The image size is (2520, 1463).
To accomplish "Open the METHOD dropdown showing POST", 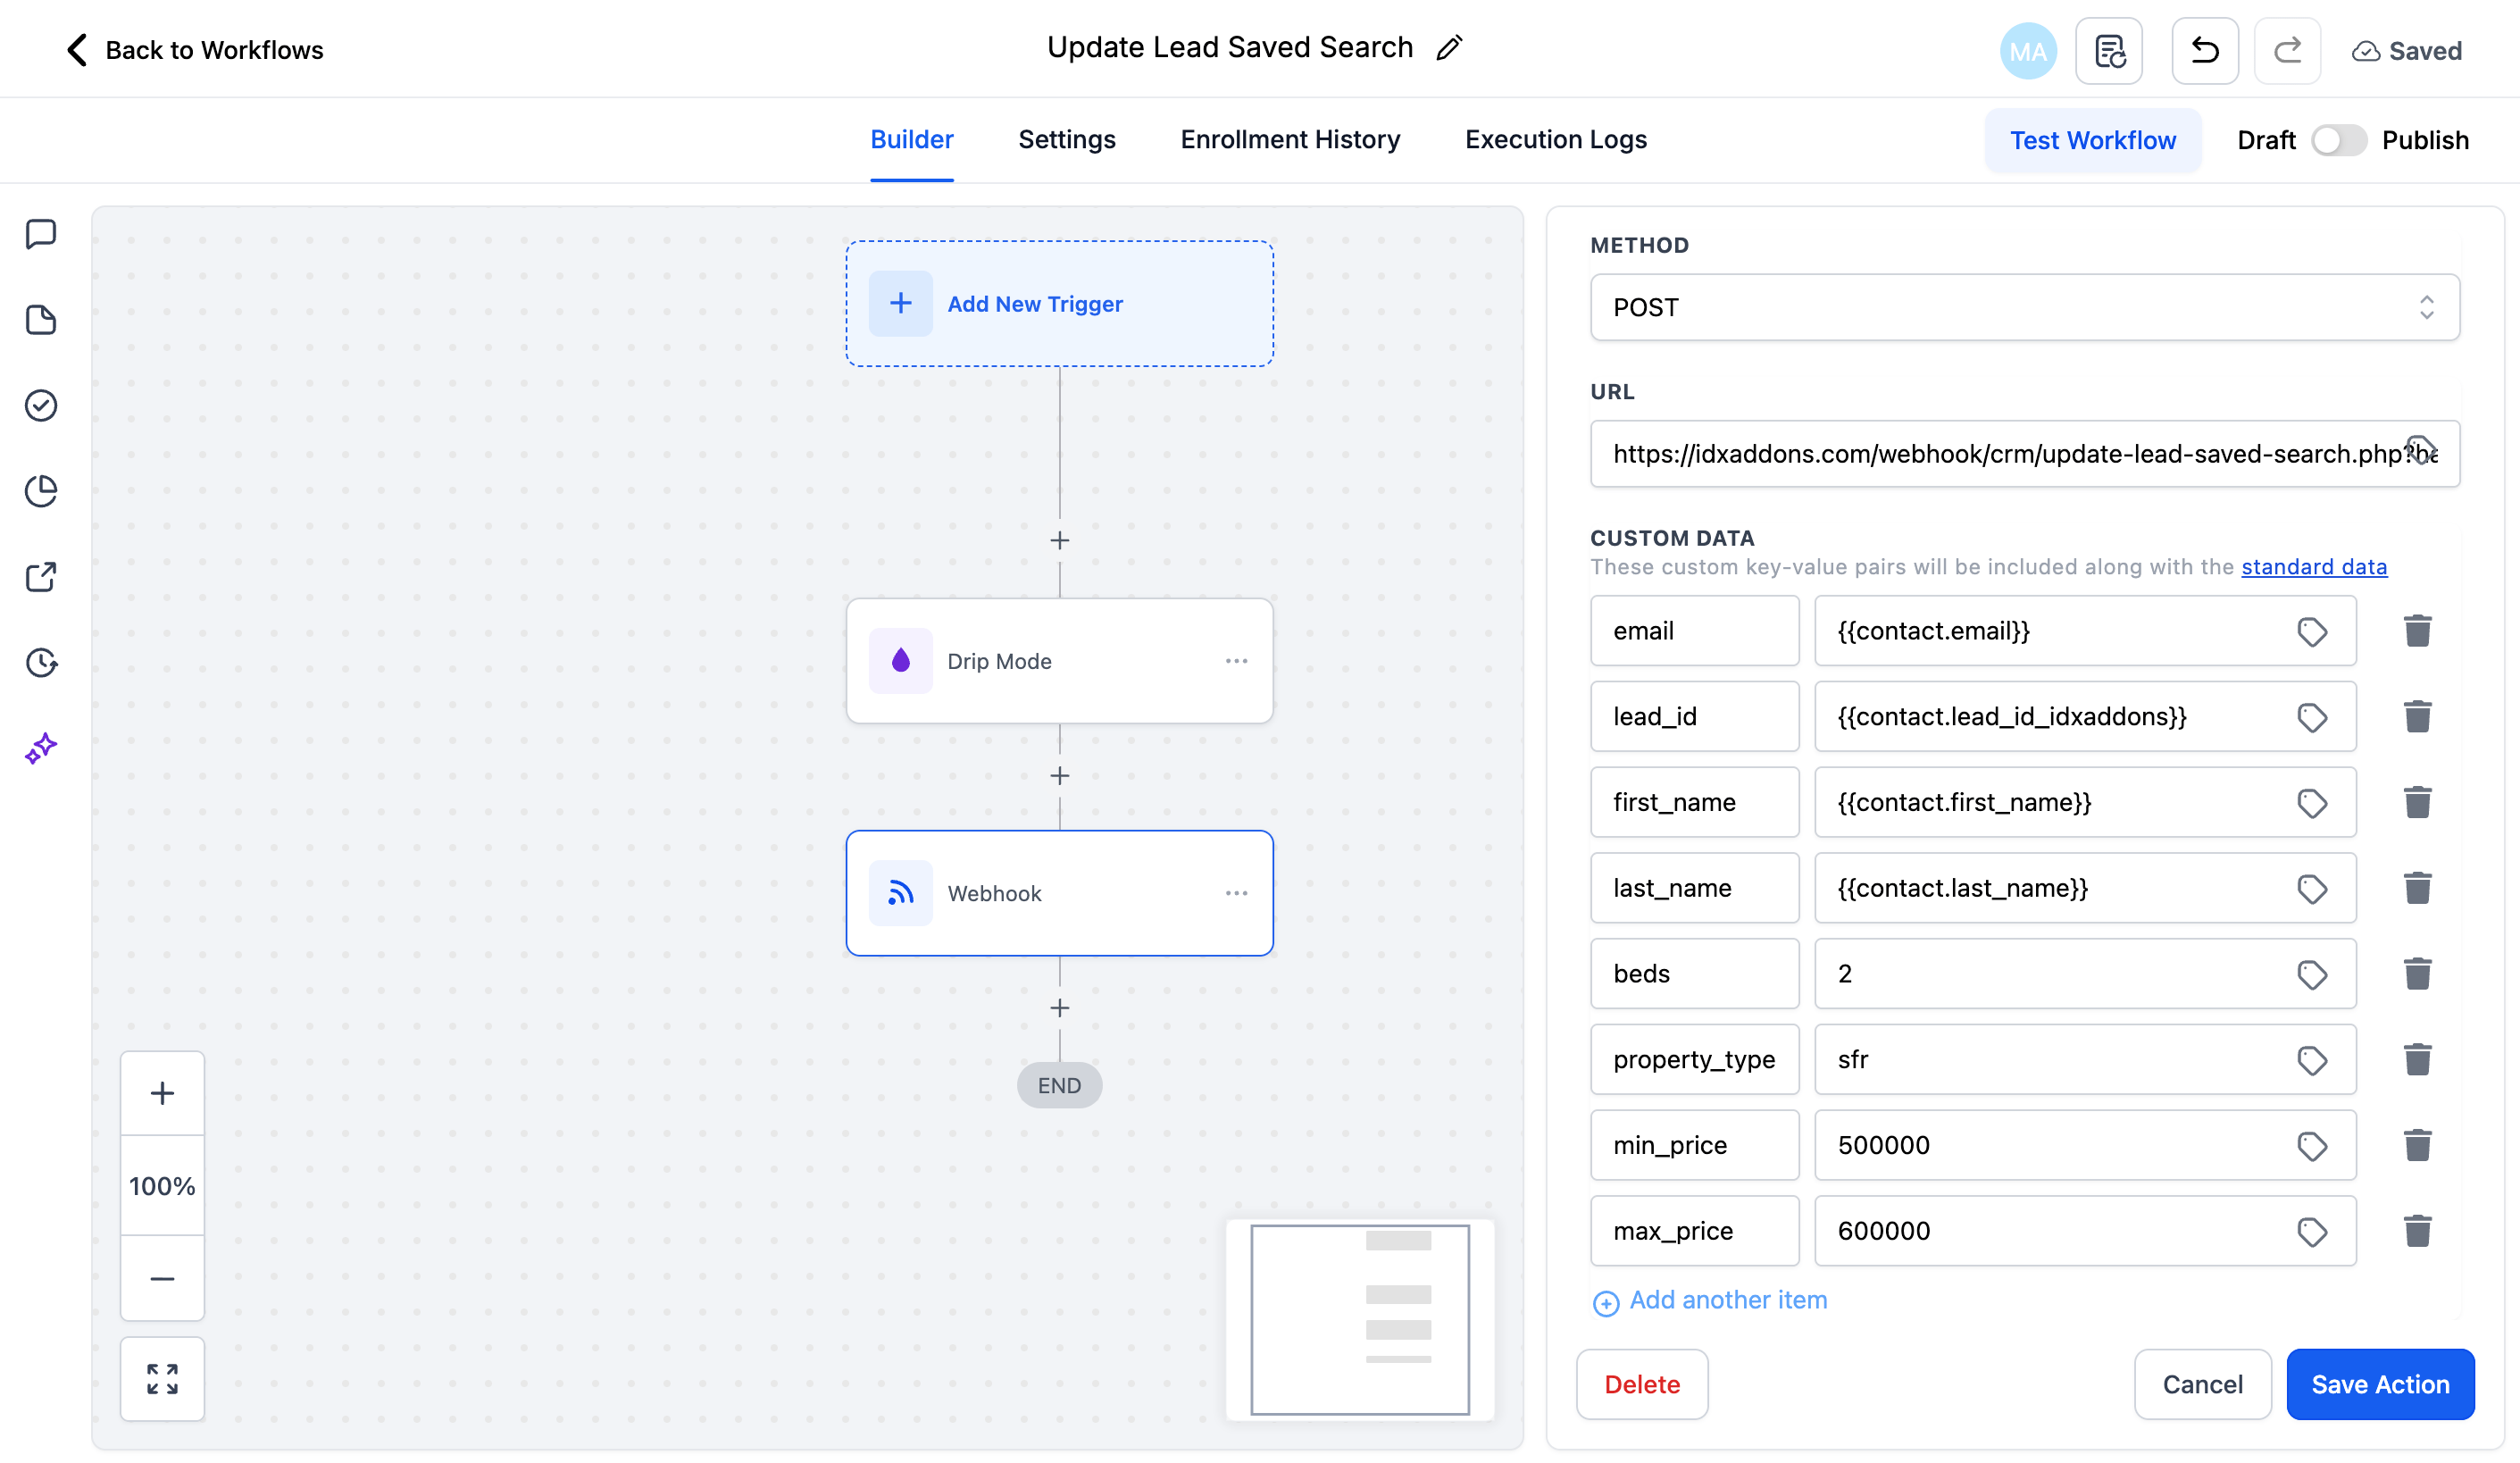I will [2024, 307].
